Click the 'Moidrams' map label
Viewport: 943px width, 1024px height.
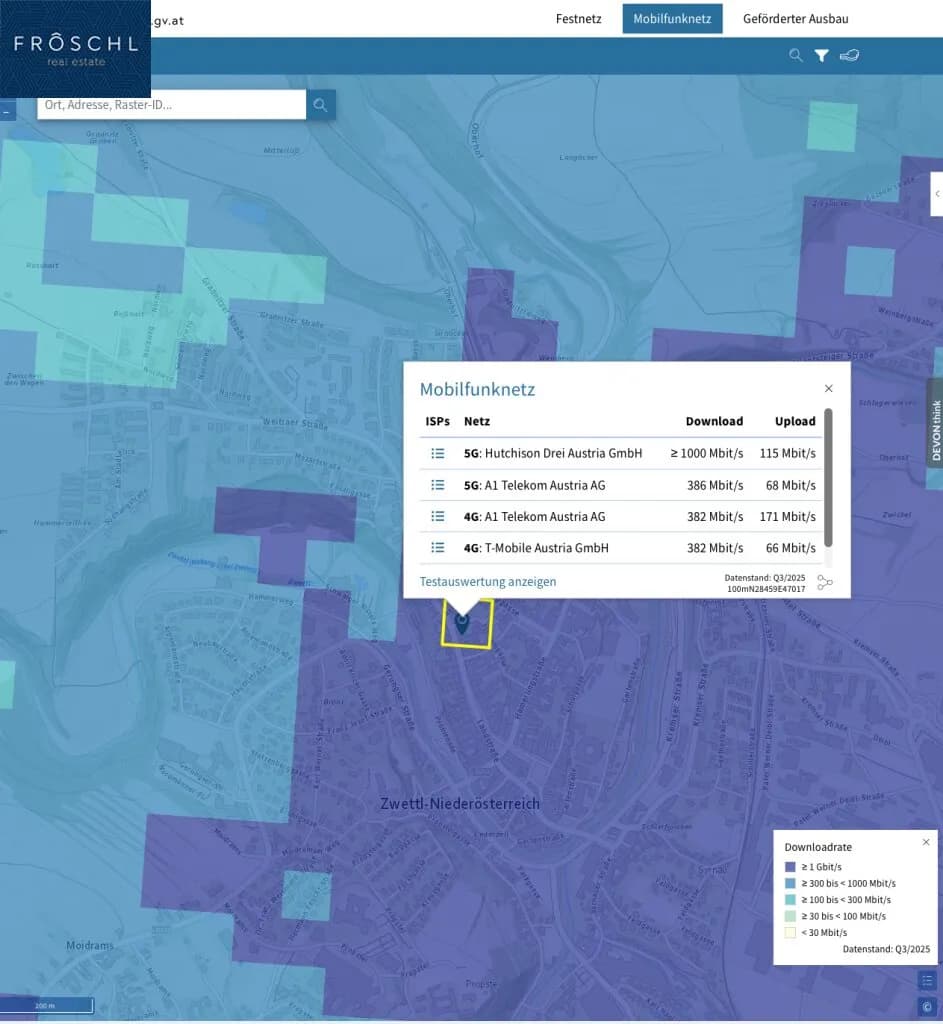click(90, 946)
